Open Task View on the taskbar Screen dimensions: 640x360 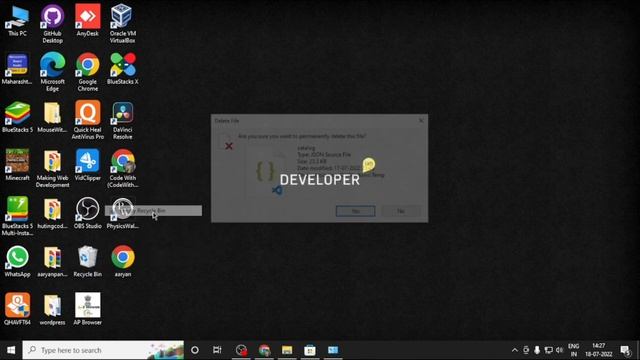[x=217, y=350]
